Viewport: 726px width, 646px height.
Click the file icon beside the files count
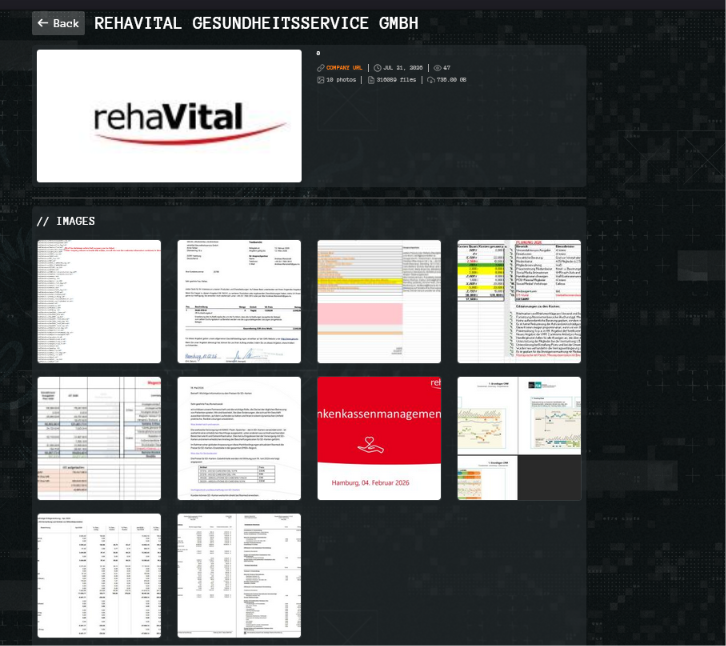click(x=371, y=80)
